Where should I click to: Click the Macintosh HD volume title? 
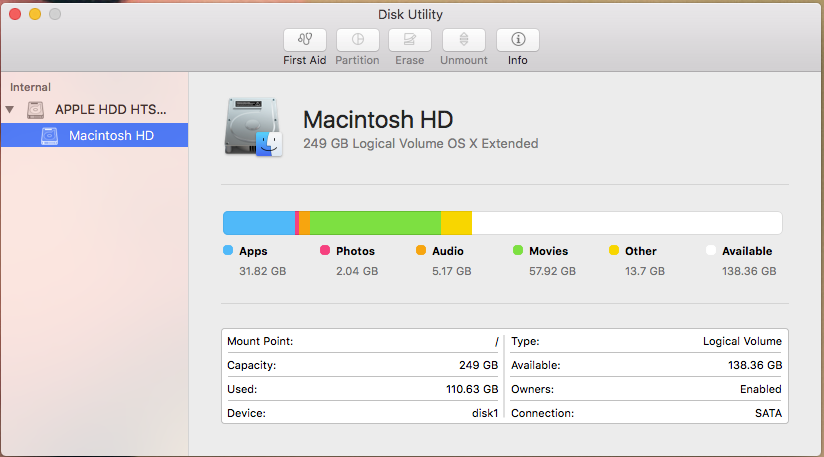pos(378,120)
